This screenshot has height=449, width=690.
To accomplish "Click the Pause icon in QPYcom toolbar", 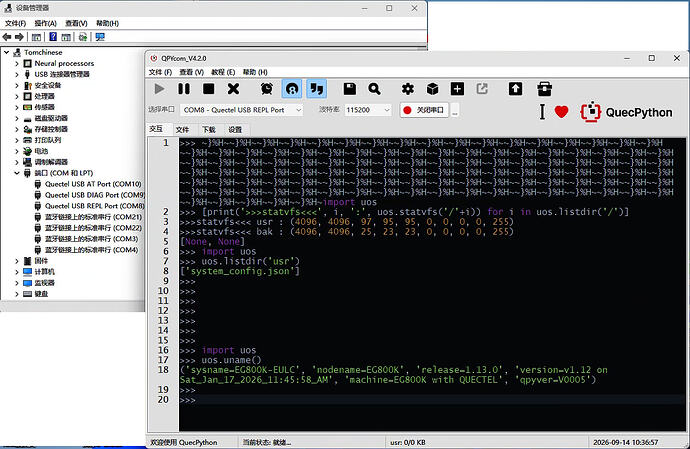I will click(184, 89).
